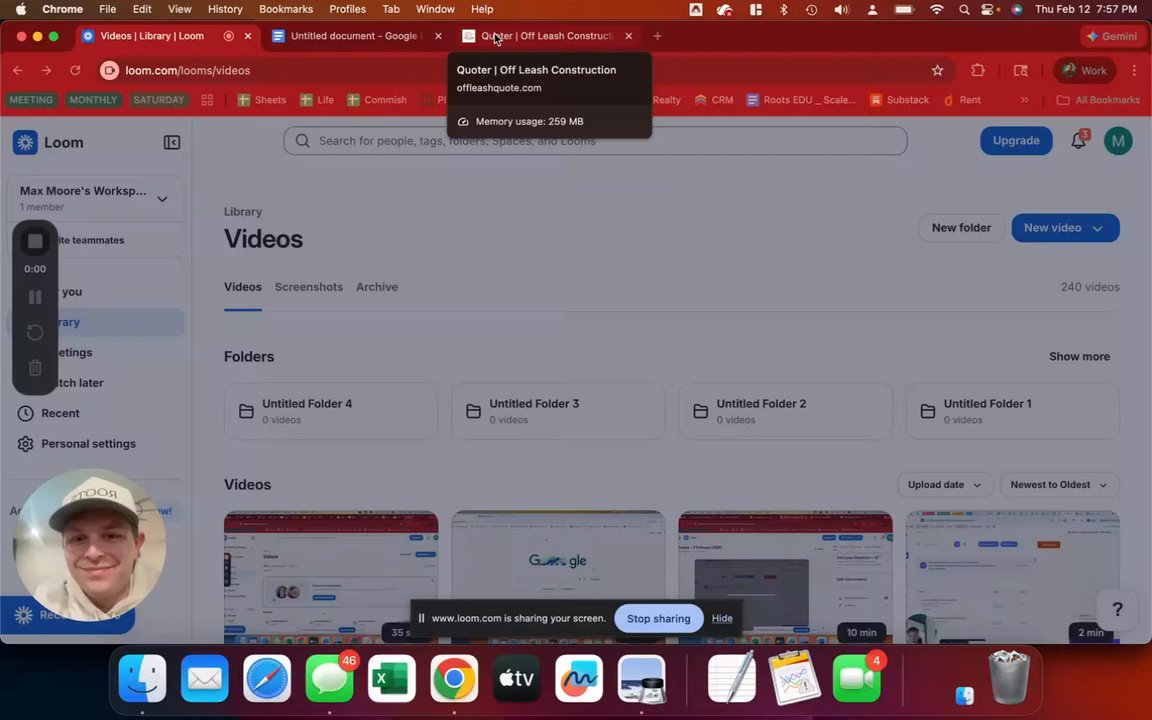Open a new Chrome tab
Screen dimensions: 1152x720
(657, 36)
